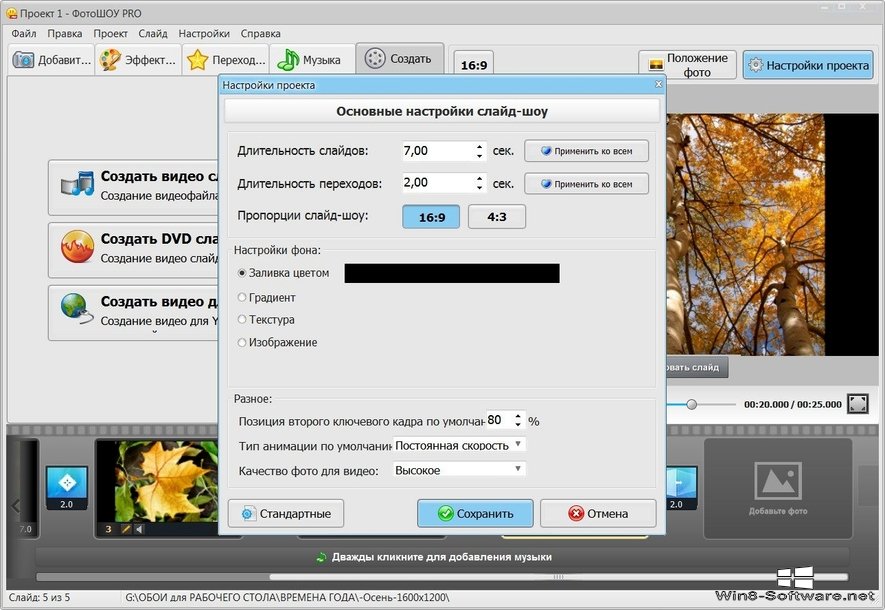The height and width of the screenshot is (610, 885).
Task: Click the timeline horizontal scrollbar
Action: 558,577
